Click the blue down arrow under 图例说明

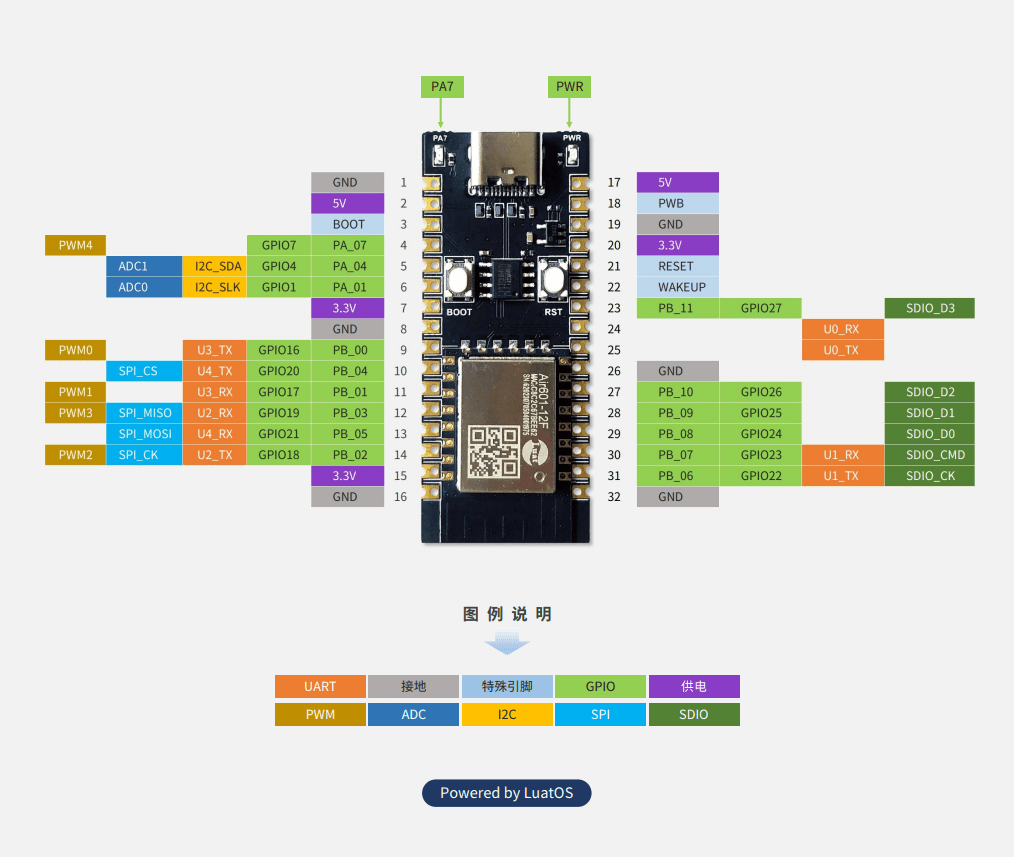point(507,645)
